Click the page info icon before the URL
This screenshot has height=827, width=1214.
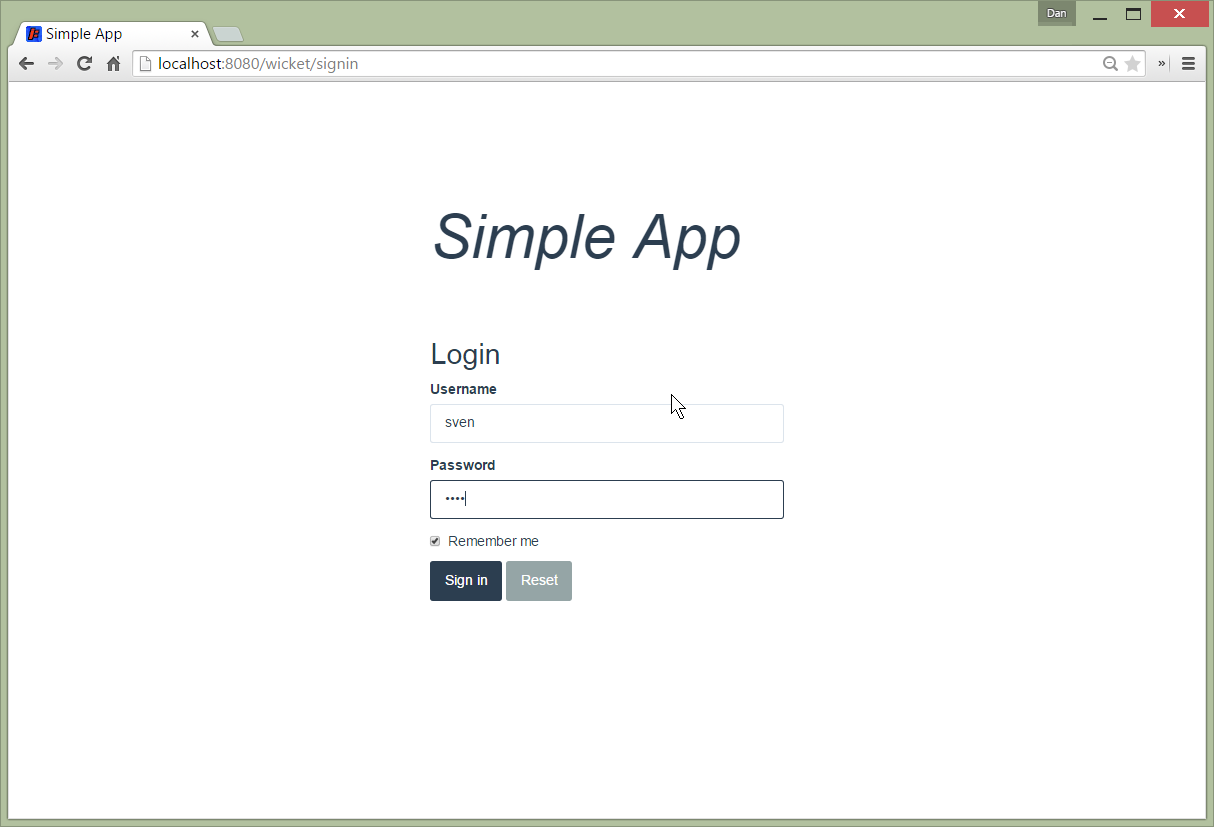146,64
